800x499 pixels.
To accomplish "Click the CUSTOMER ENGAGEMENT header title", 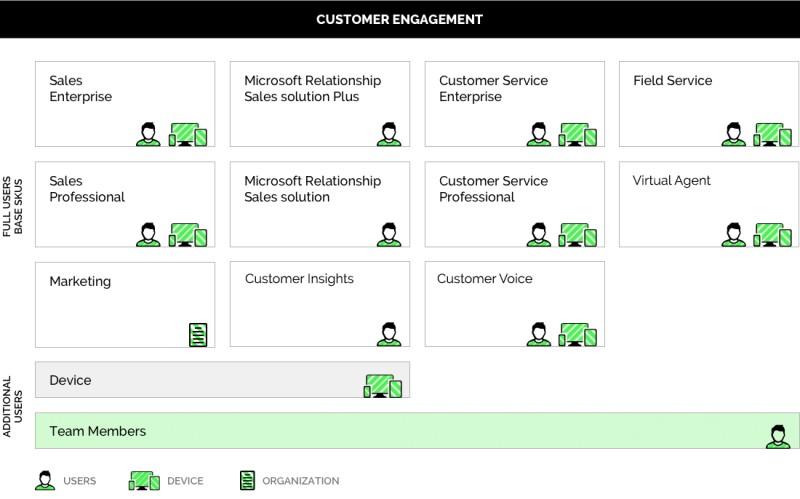I will [x=399, y=19].
